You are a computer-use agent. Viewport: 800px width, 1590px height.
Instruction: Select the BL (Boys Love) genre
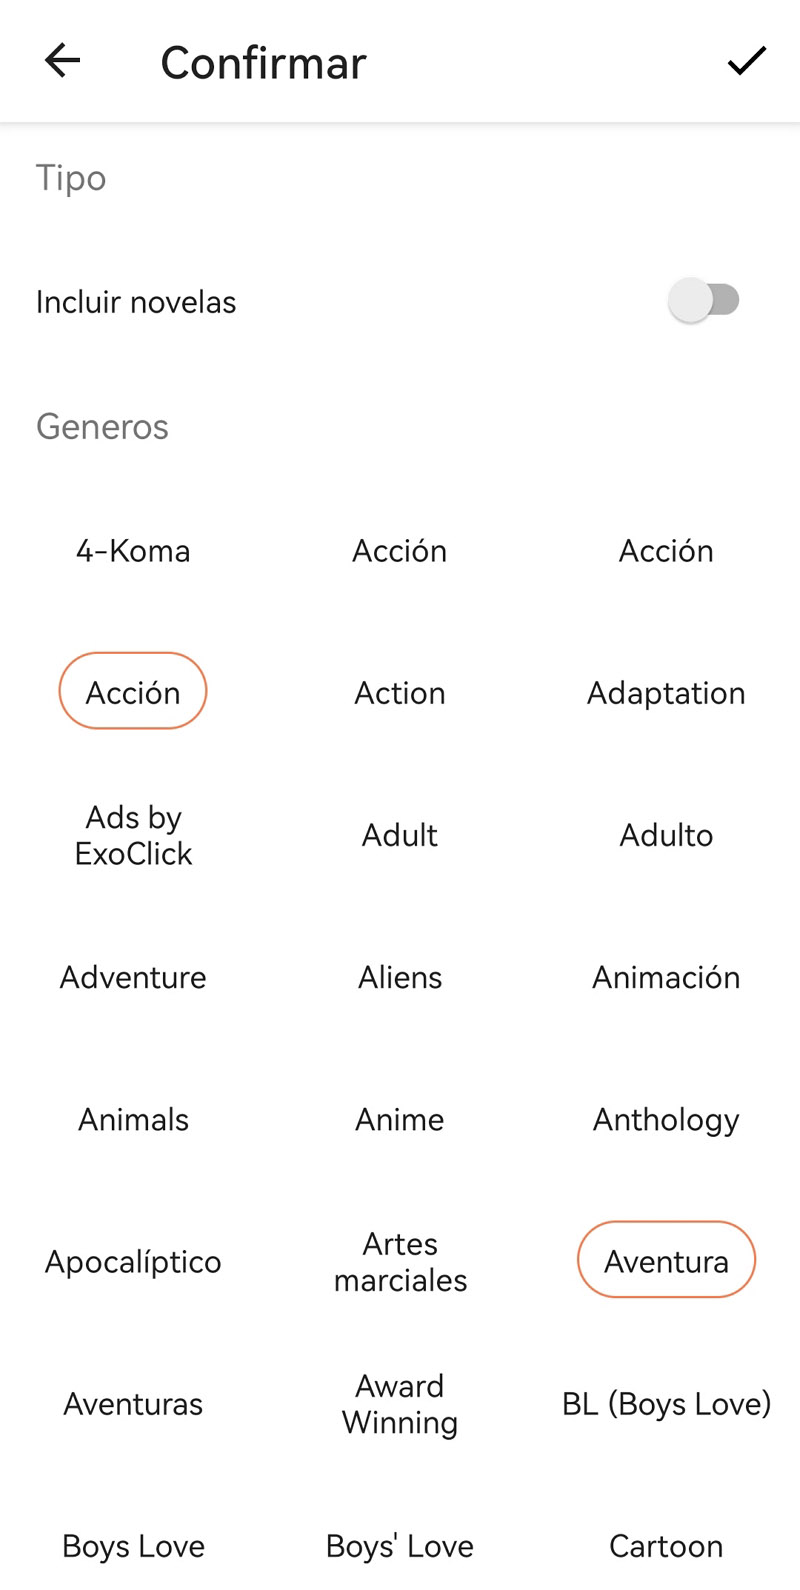coord(666,1404)
